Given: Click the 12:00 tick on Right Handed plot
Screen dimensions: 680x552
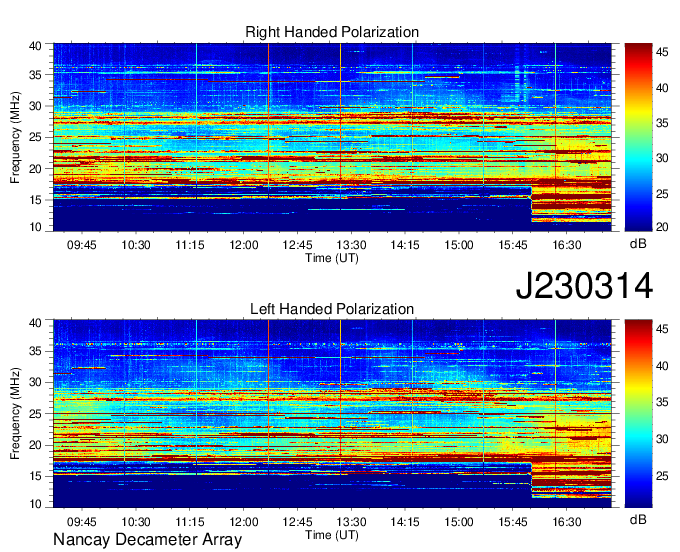Looking at the screenshot, I should pyautogui.click(x=244, y=245).
